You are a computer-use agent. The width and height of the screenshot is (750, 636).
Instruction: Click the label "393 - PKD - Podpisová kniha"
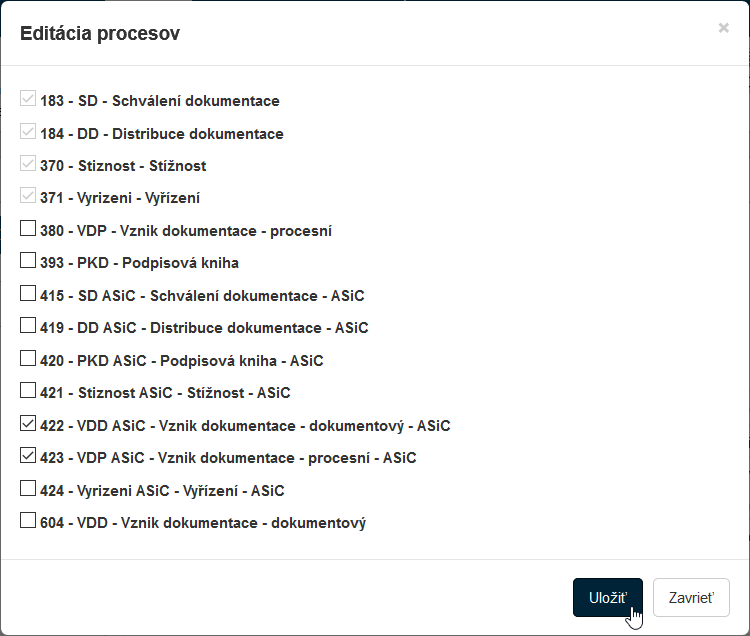click(139, 263)
